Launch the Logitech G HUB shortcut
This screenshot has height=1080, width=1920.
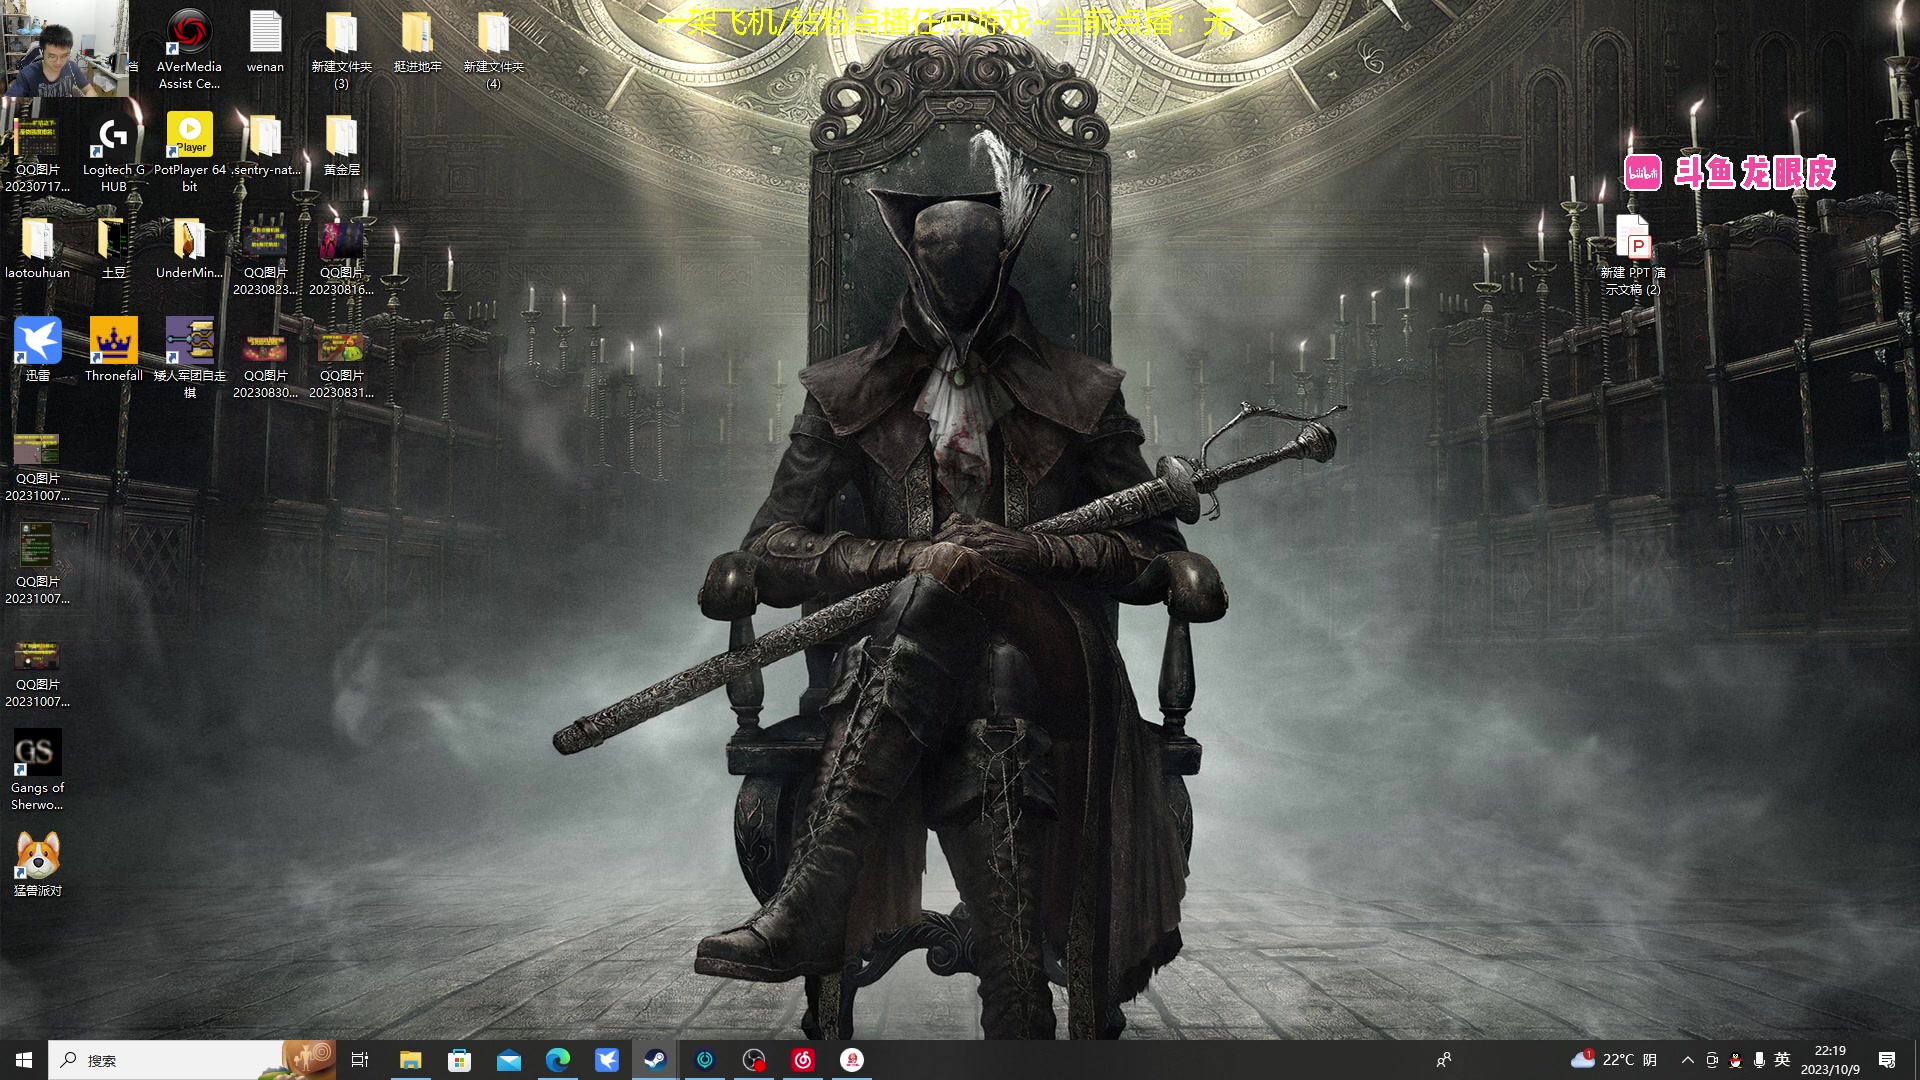tap(113, 153)
